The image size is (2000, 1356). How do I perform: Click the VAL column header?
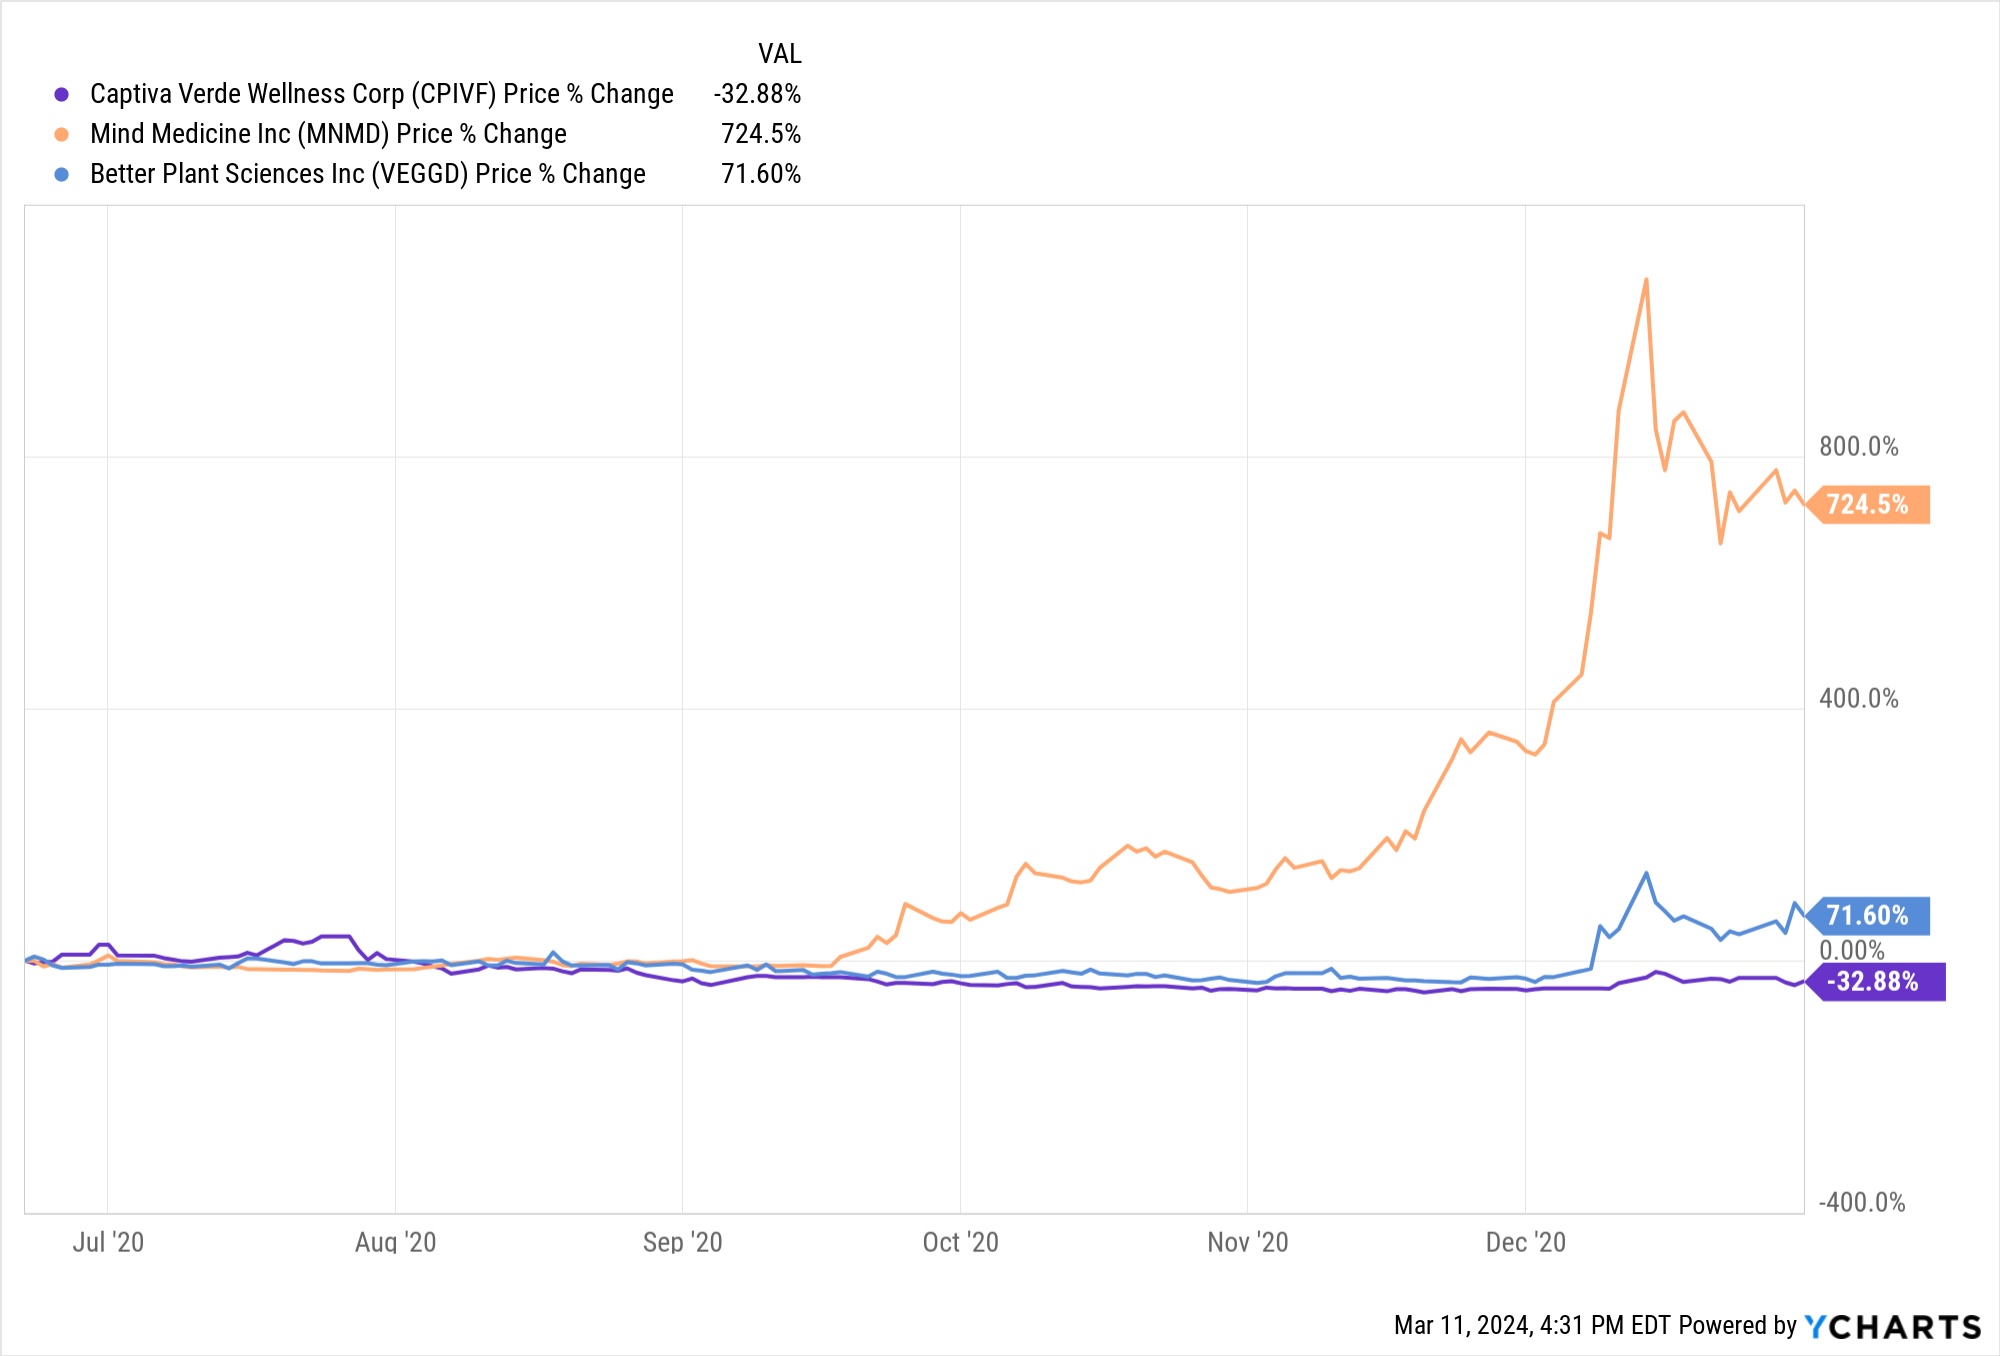[x=779, y=54]
